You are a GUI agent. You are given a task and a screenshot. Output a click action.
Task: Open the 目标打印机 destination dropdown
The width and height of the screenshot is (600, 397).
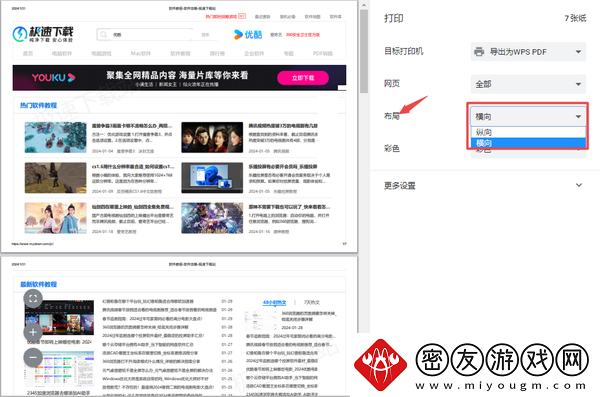click(528, 52)
